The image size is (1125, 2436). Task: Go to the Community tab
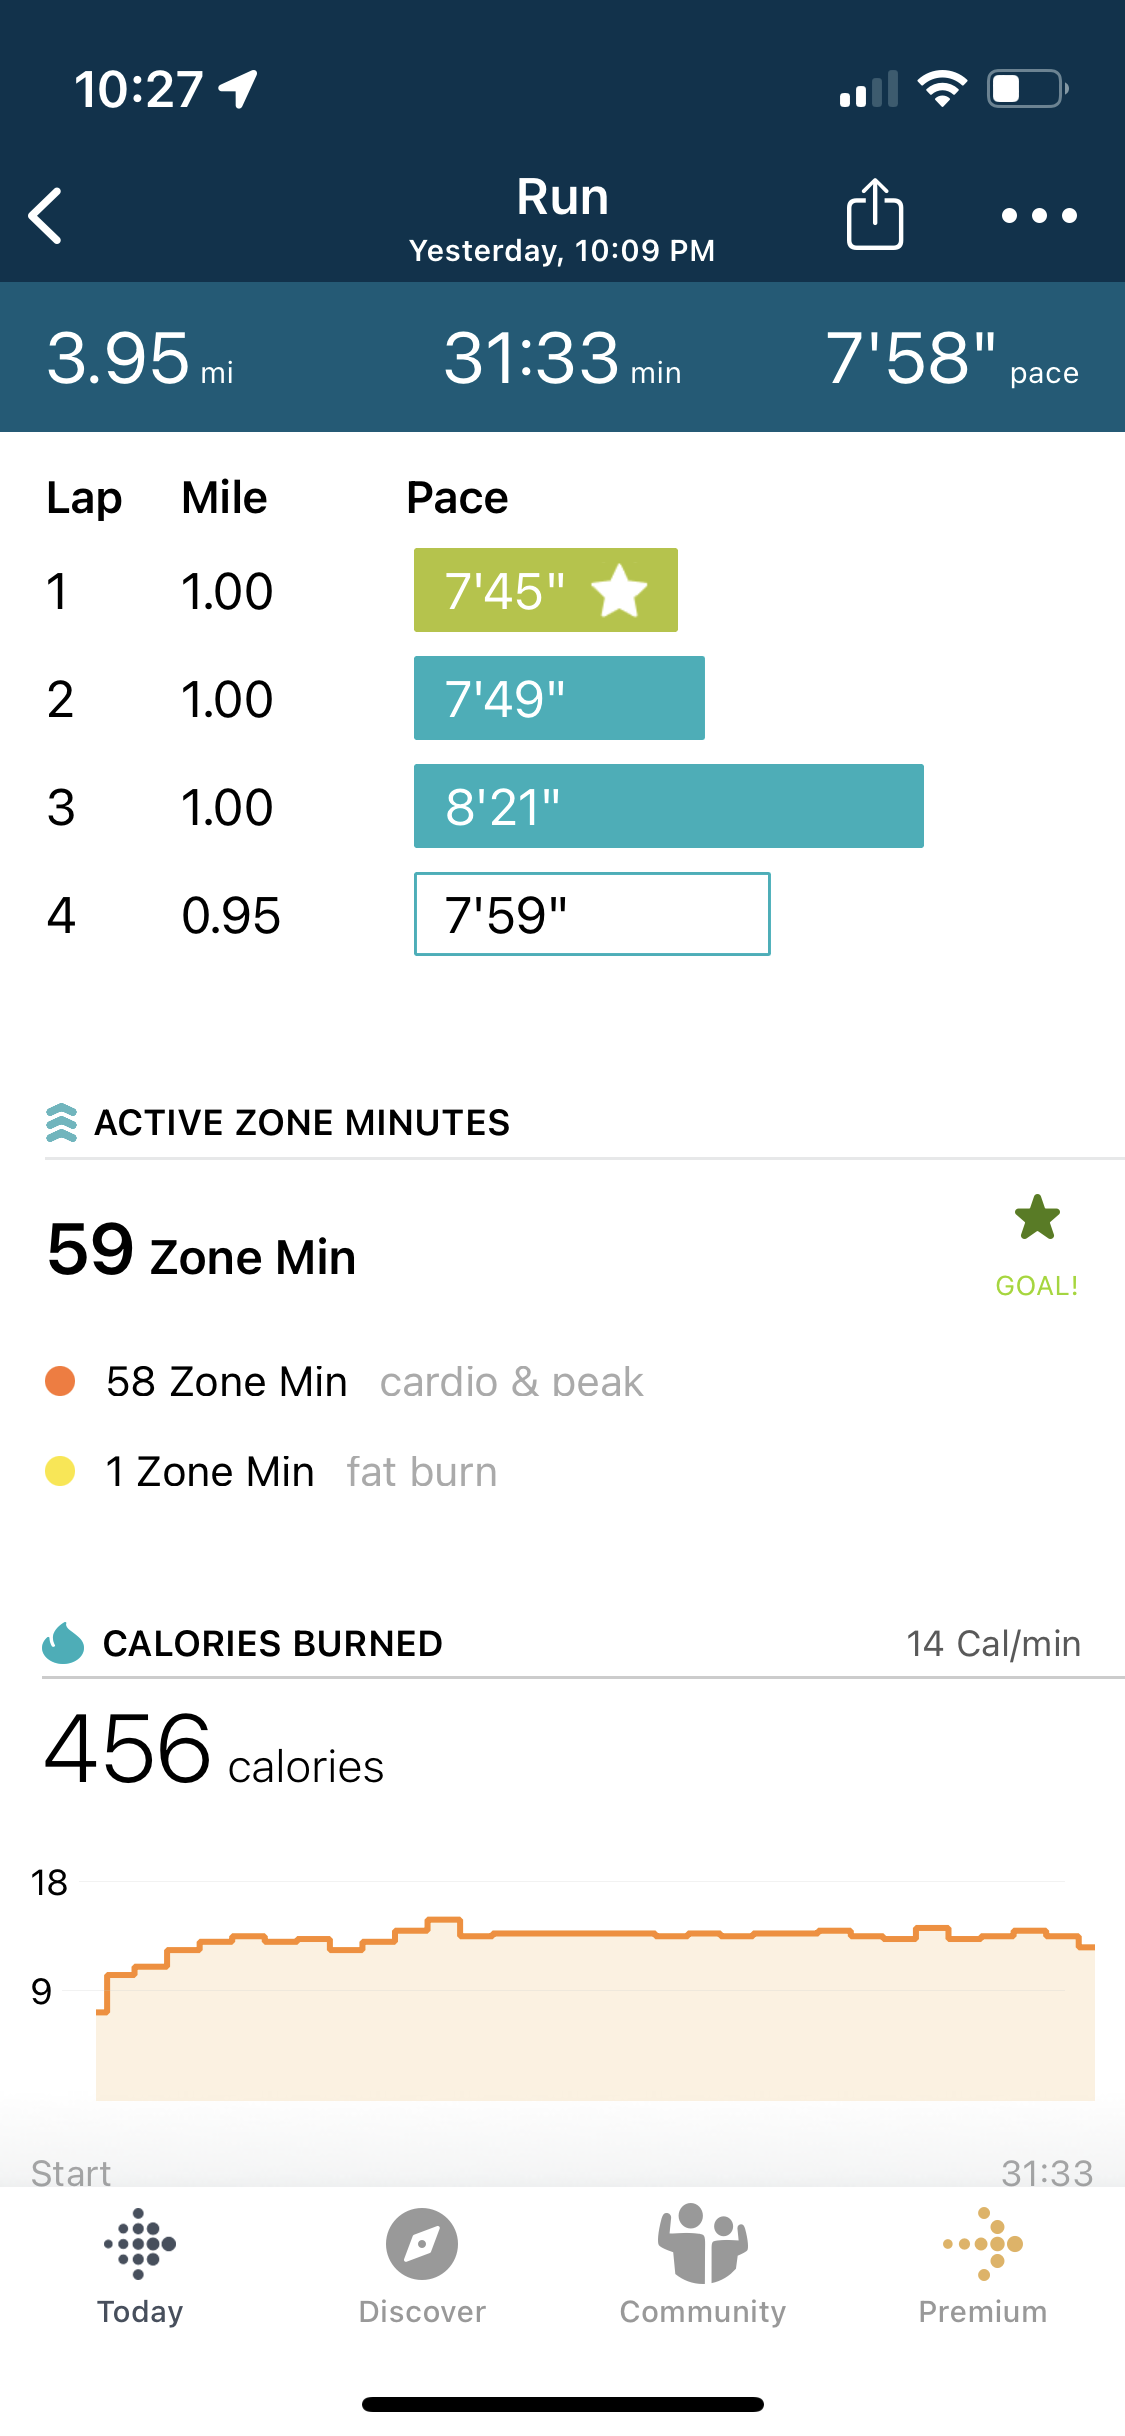703,2267
